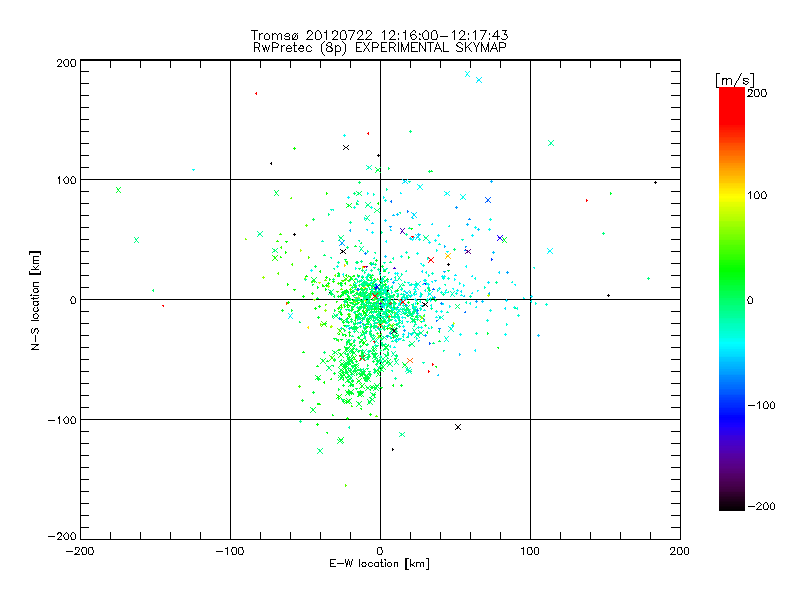
Task: Click the colorbar label '100'
Action: point(757,195)
